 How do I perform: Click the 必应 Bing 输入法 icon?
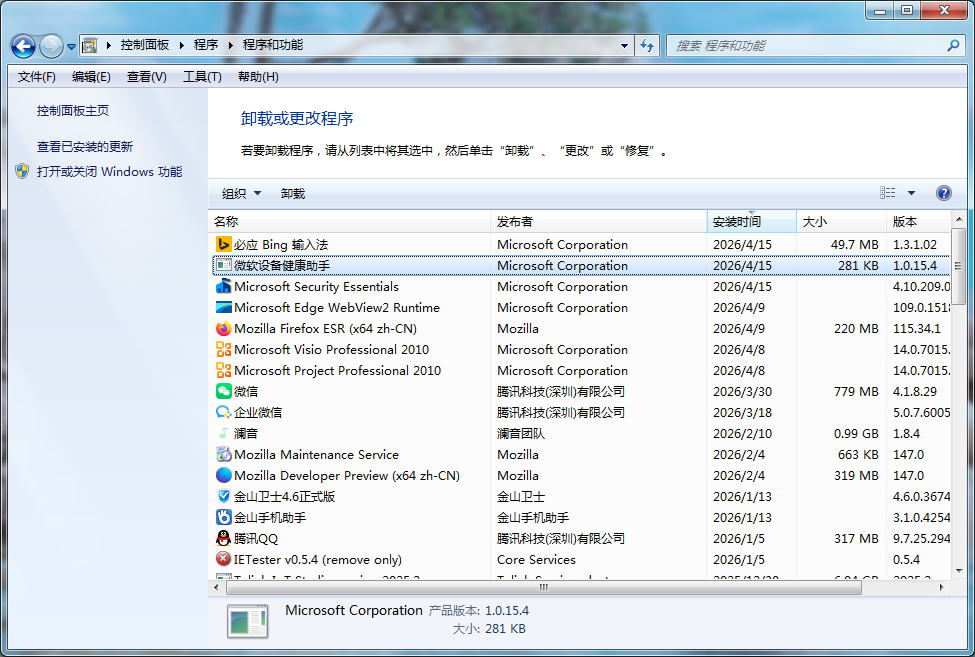point(224,245)
